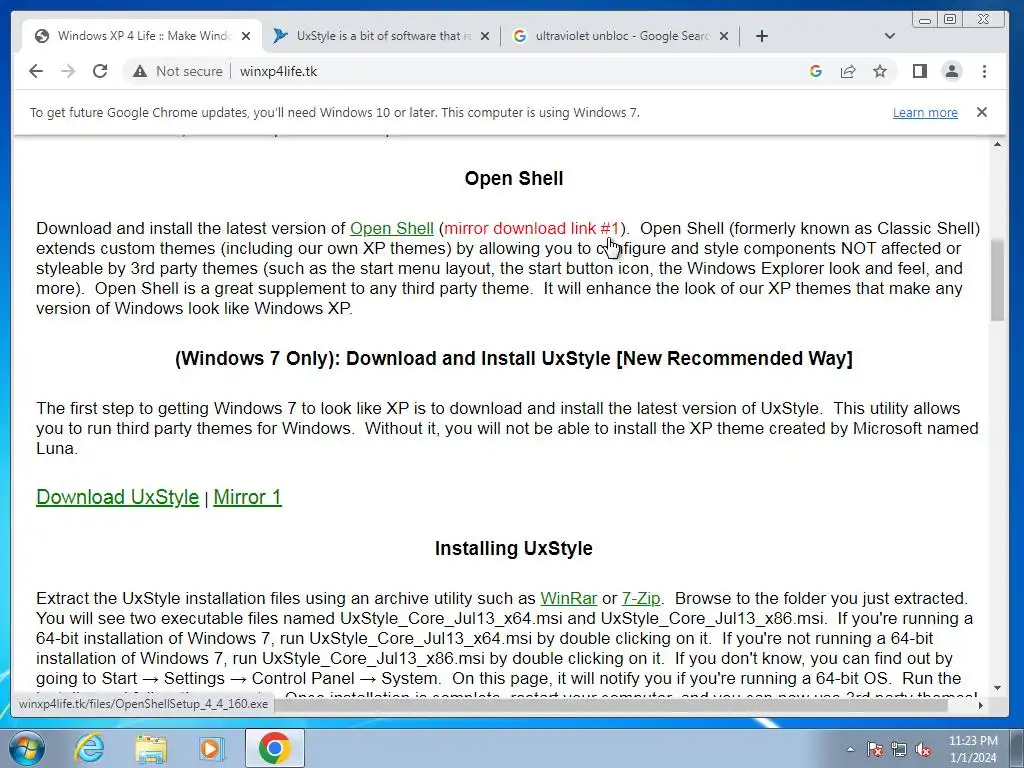
Task: Open the Open Shell link
Action: pos(392,229)
